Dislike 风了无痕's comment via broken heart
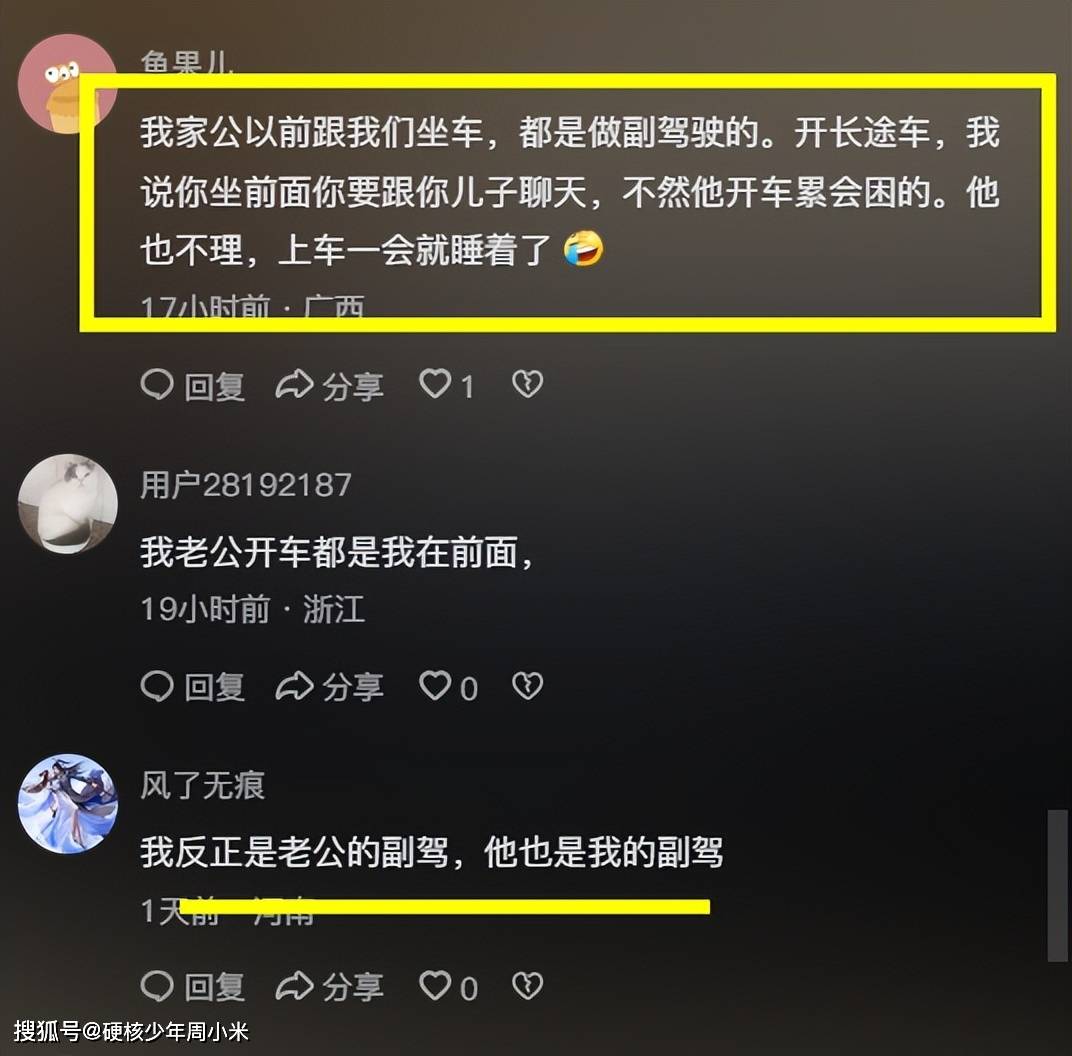 click(528, 986)
